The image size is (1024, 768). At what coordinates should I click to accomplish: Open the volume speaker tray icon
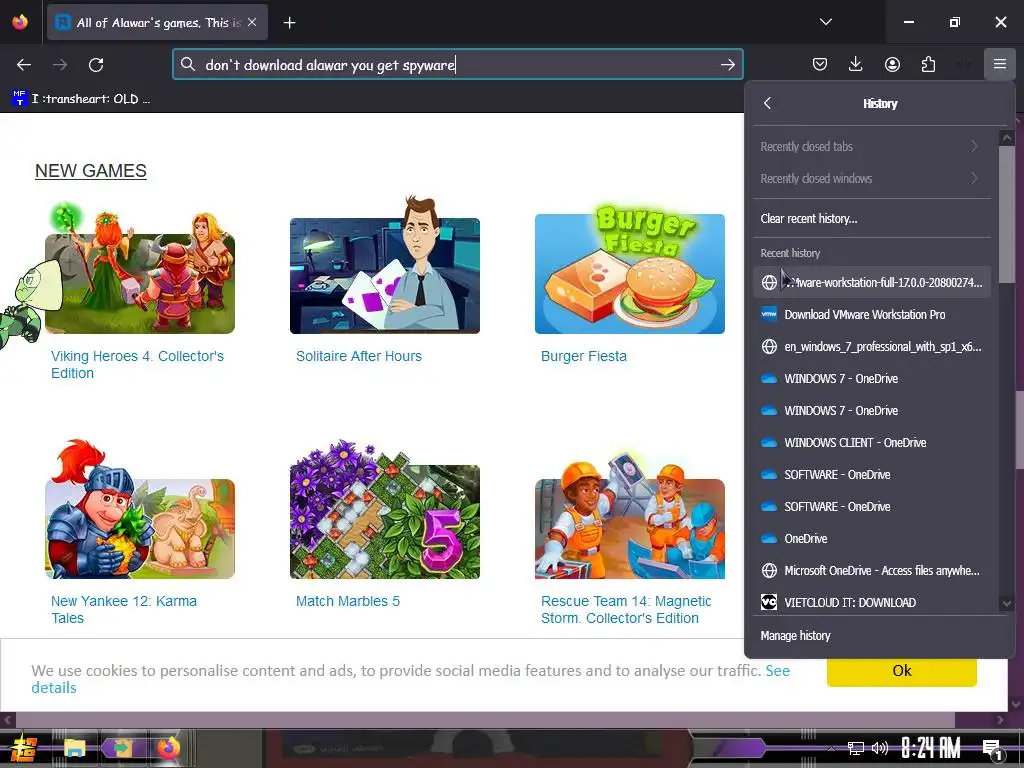(880, 748)
